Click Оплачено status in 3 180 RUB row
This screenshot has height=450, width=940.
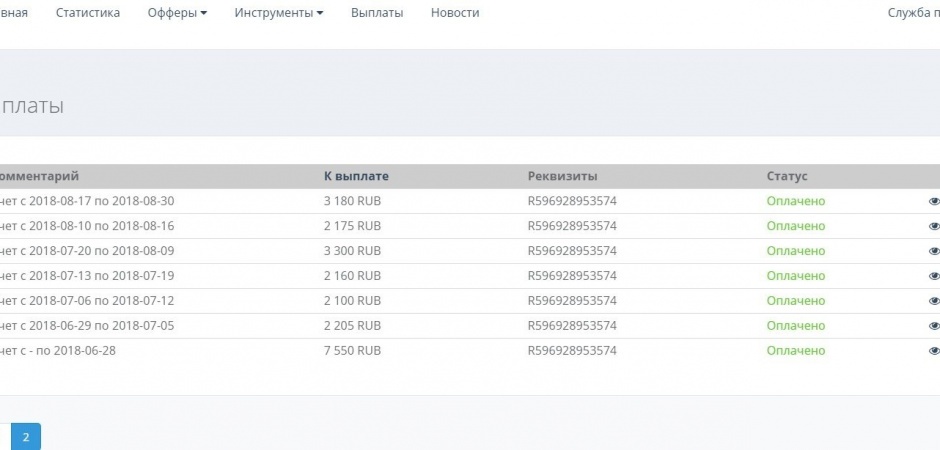tap(796, 201)
